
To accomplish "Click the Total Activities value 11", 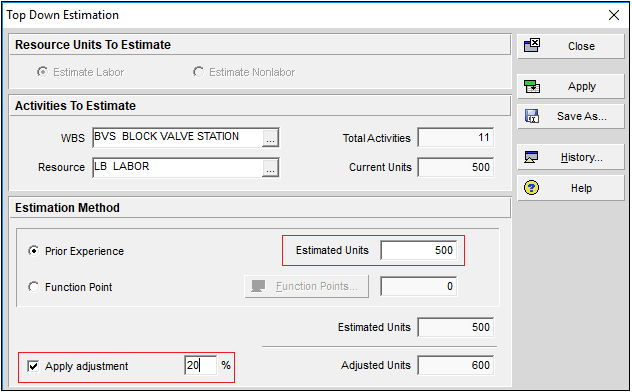I will (x=455, y=137).
